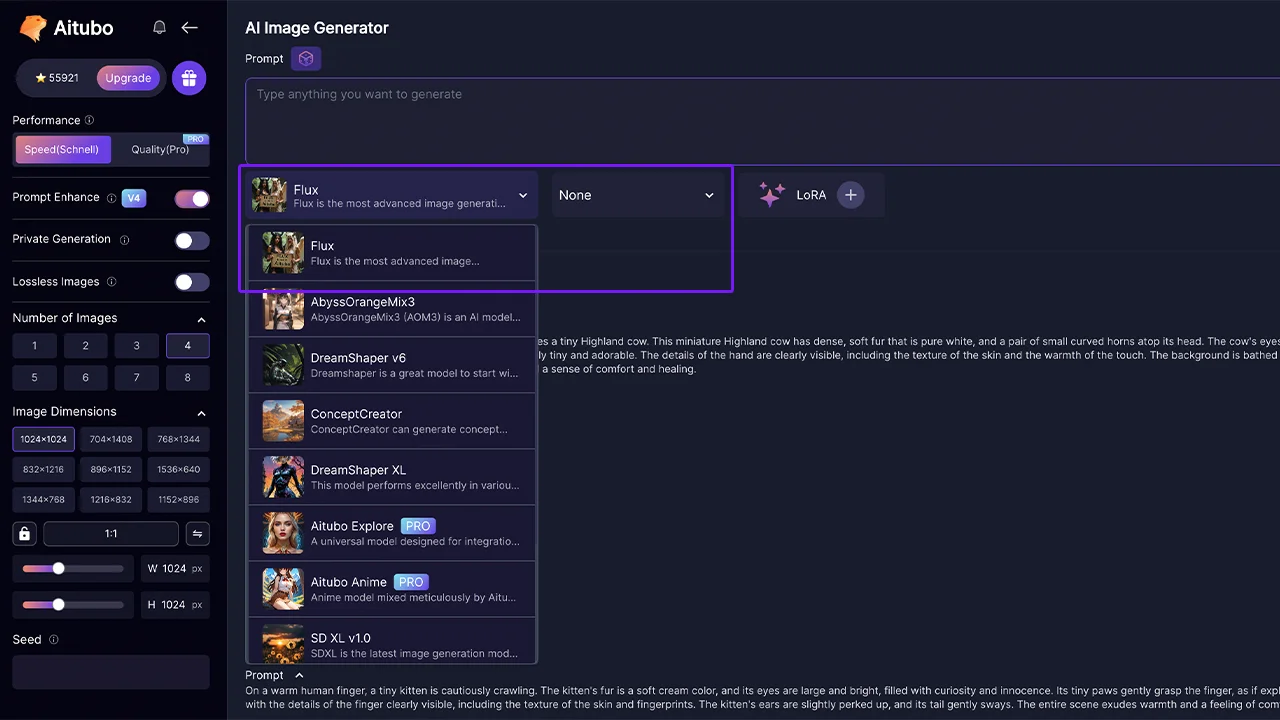The width and height of the screenshot is (1280, 720).
Task: Toggle the aspect ratio lock icon
Action: click(x=25, y=533)
